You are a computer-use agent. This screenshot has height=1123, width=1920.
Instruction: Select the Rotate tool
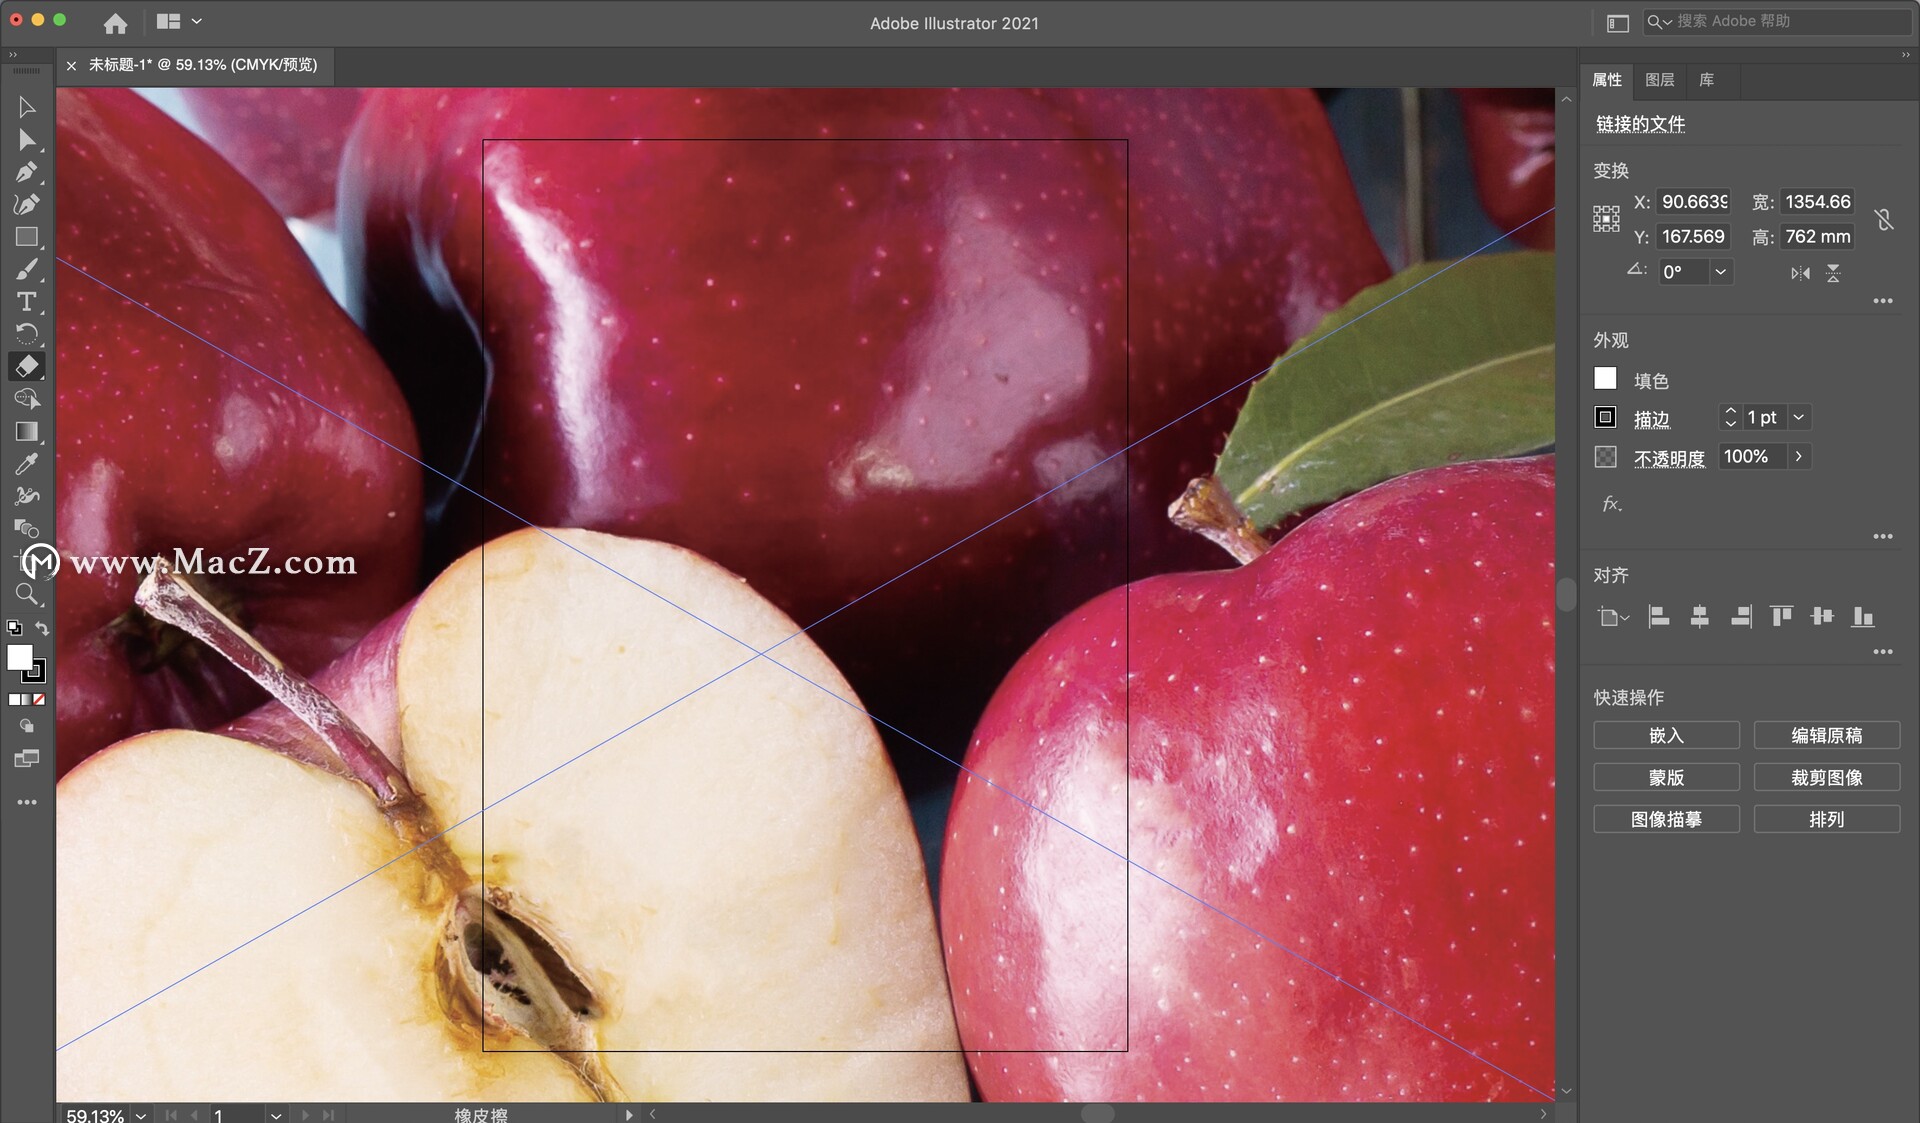(x=27, y=334)
